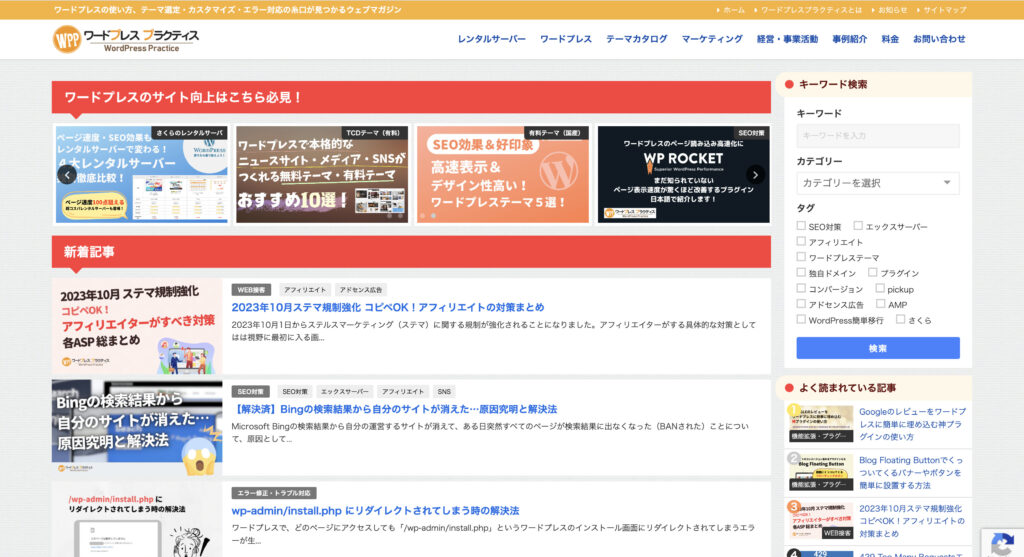The width and height of the screenshot is (1024, 557).
Task: Check the プラグイン tag checkbox
Action: (873, 272)
